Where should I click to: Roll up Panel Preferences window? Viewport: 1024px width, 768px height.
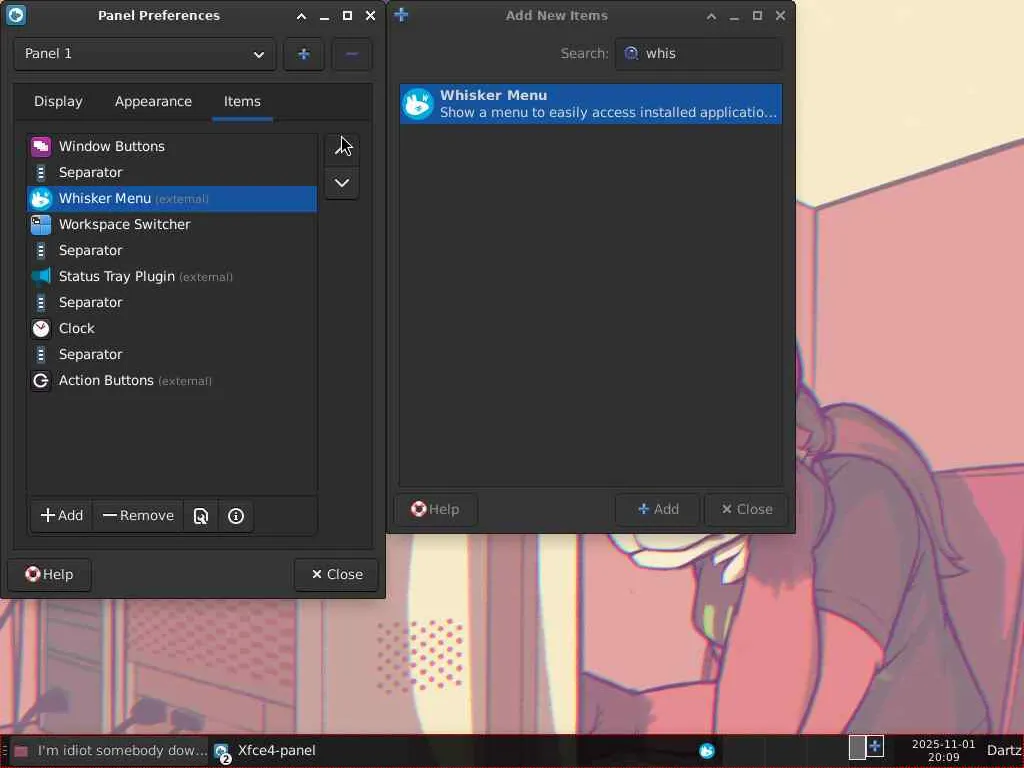coord(301,16)
